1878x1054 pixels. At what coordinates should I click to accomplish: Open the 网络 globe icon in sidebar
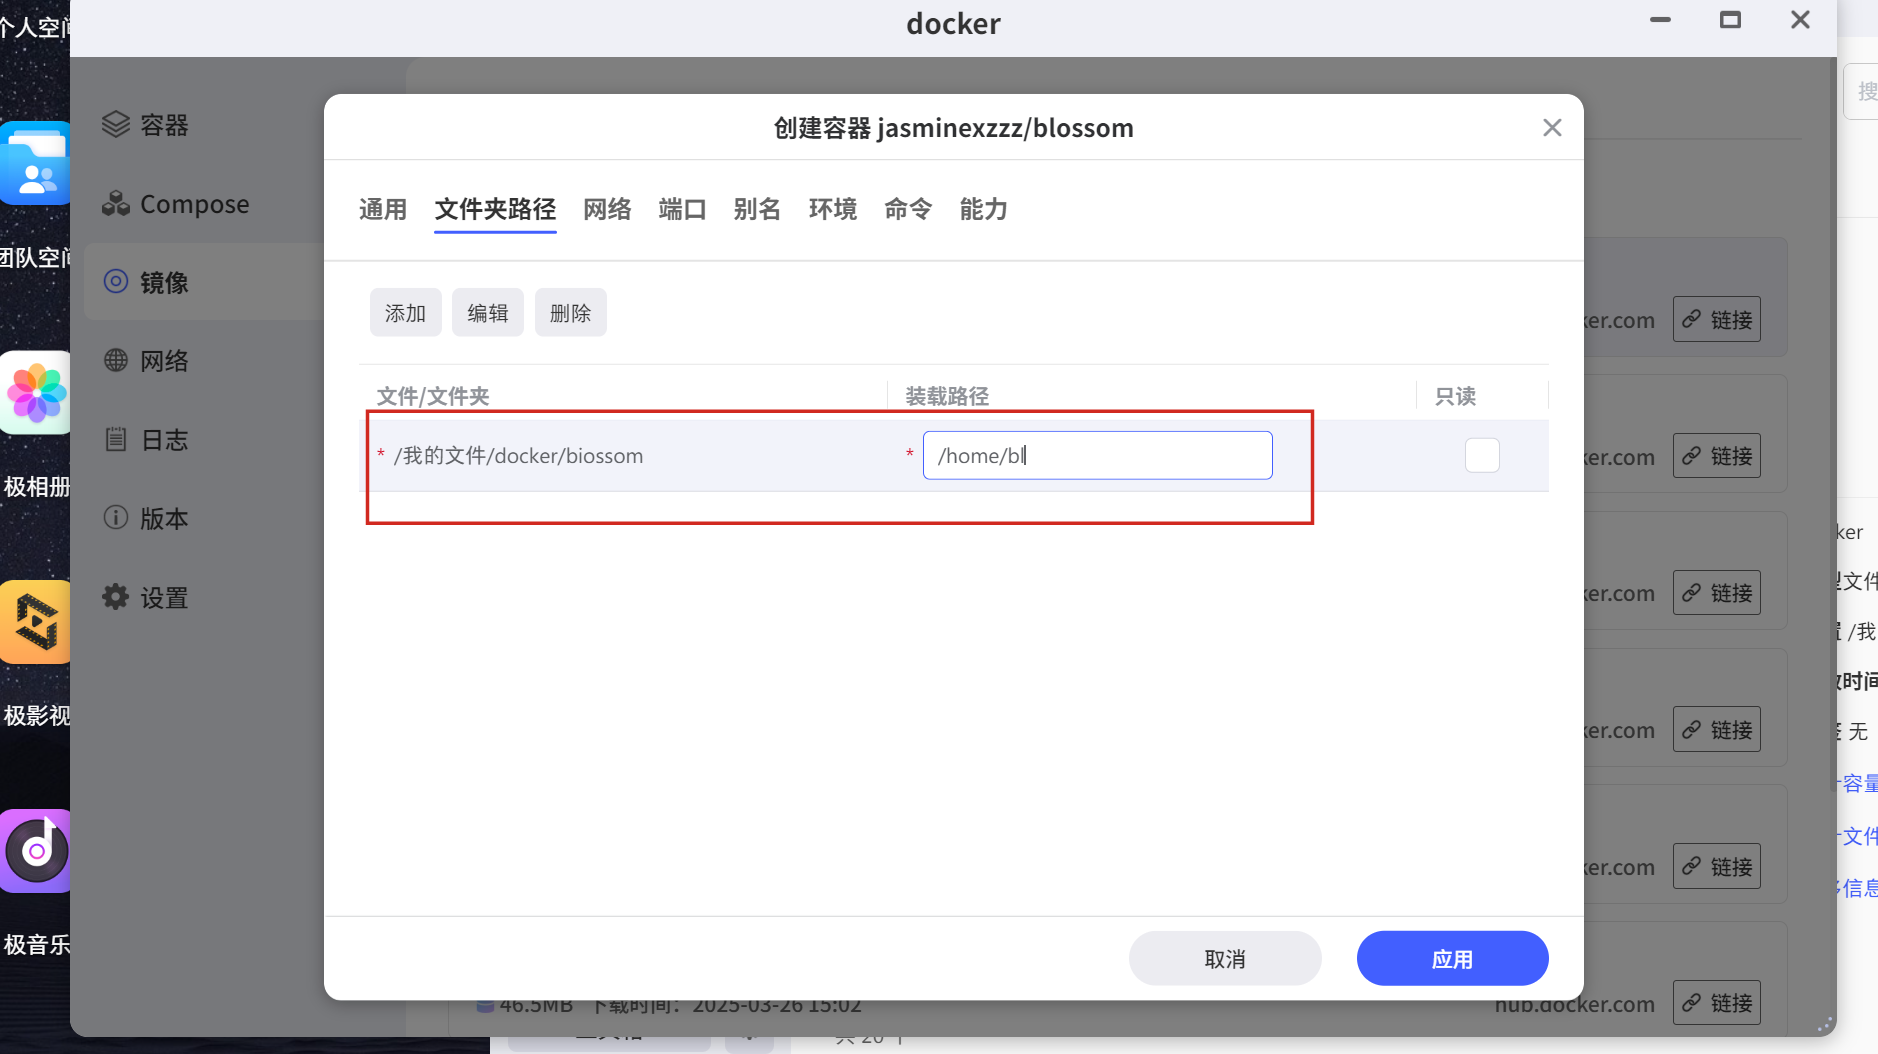coord(116,360)
